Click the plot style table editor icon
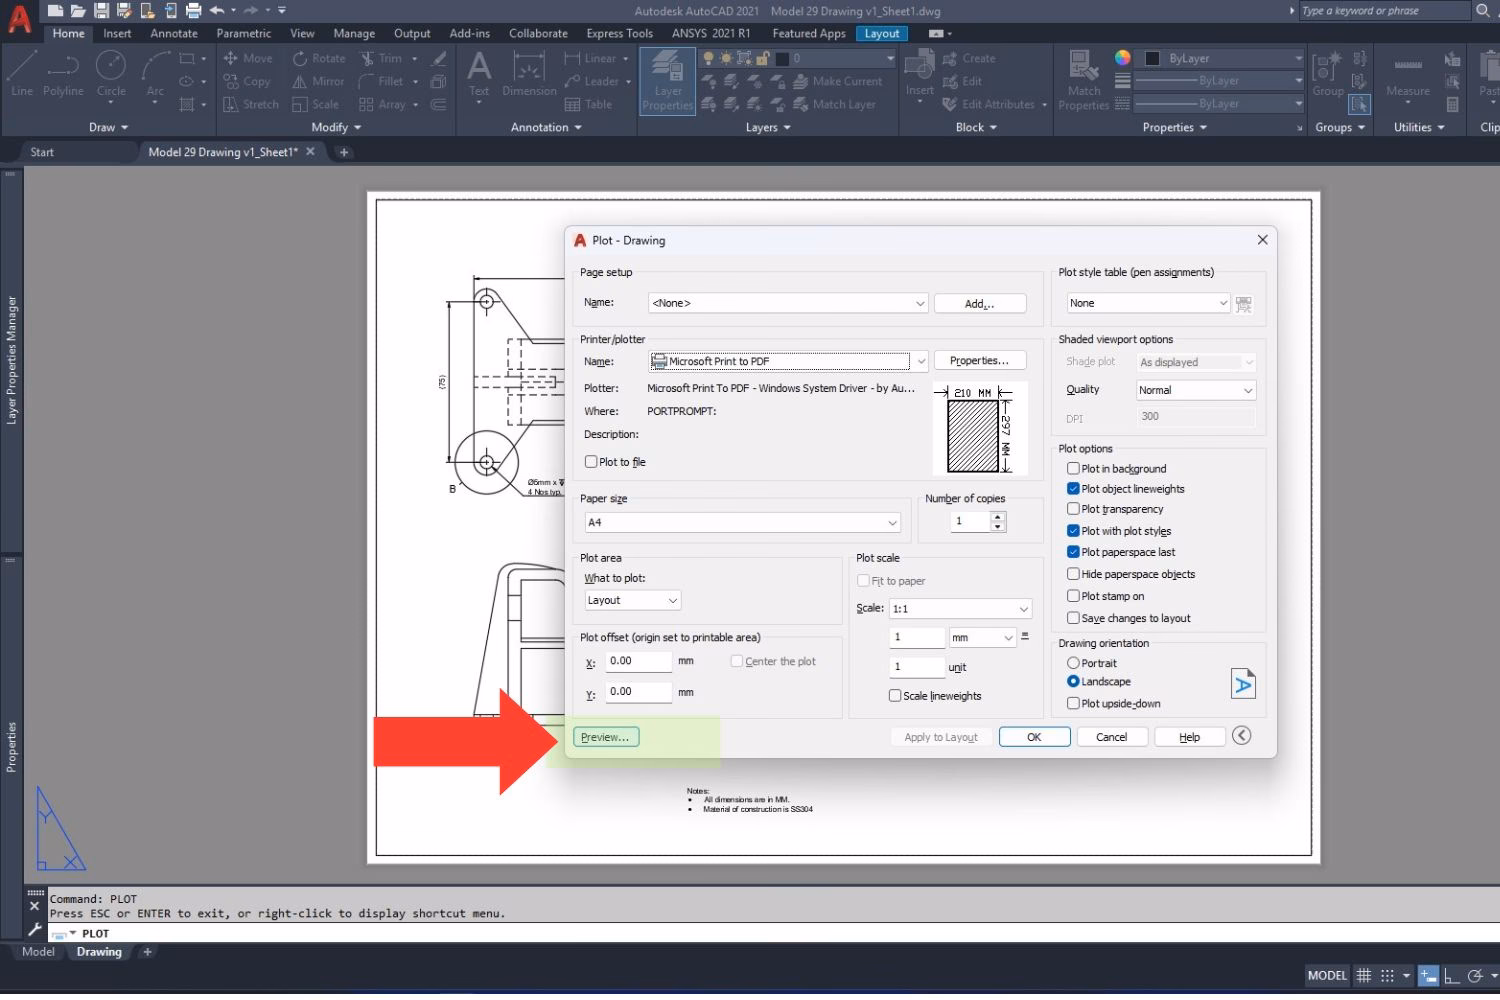1500x1000 pixels. click(x=1244, y=304)
